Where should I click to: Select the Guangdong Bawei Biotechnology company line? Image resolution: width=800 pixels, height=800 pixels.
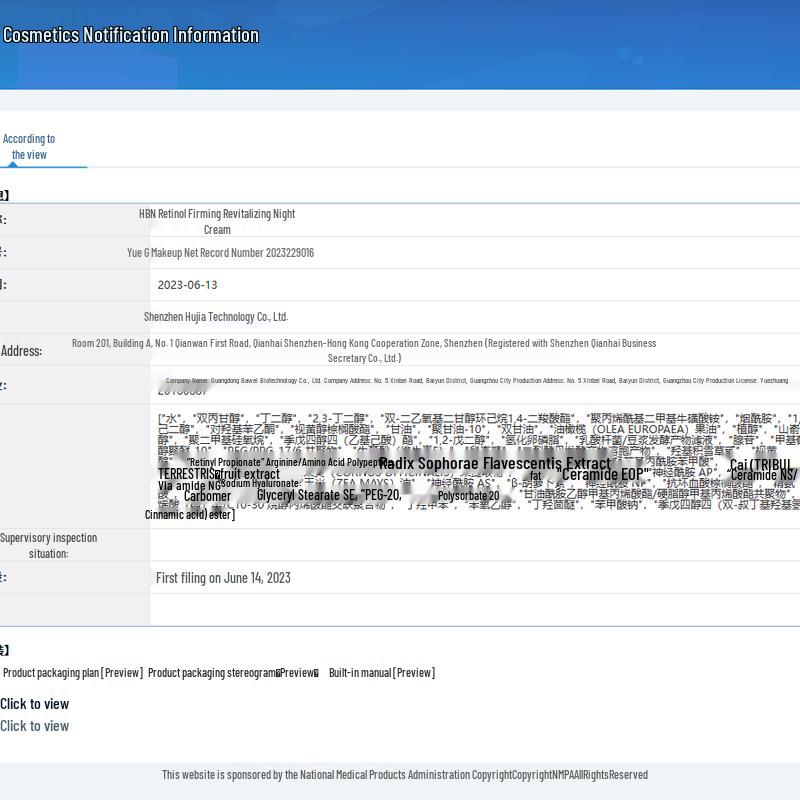[477, 380]
